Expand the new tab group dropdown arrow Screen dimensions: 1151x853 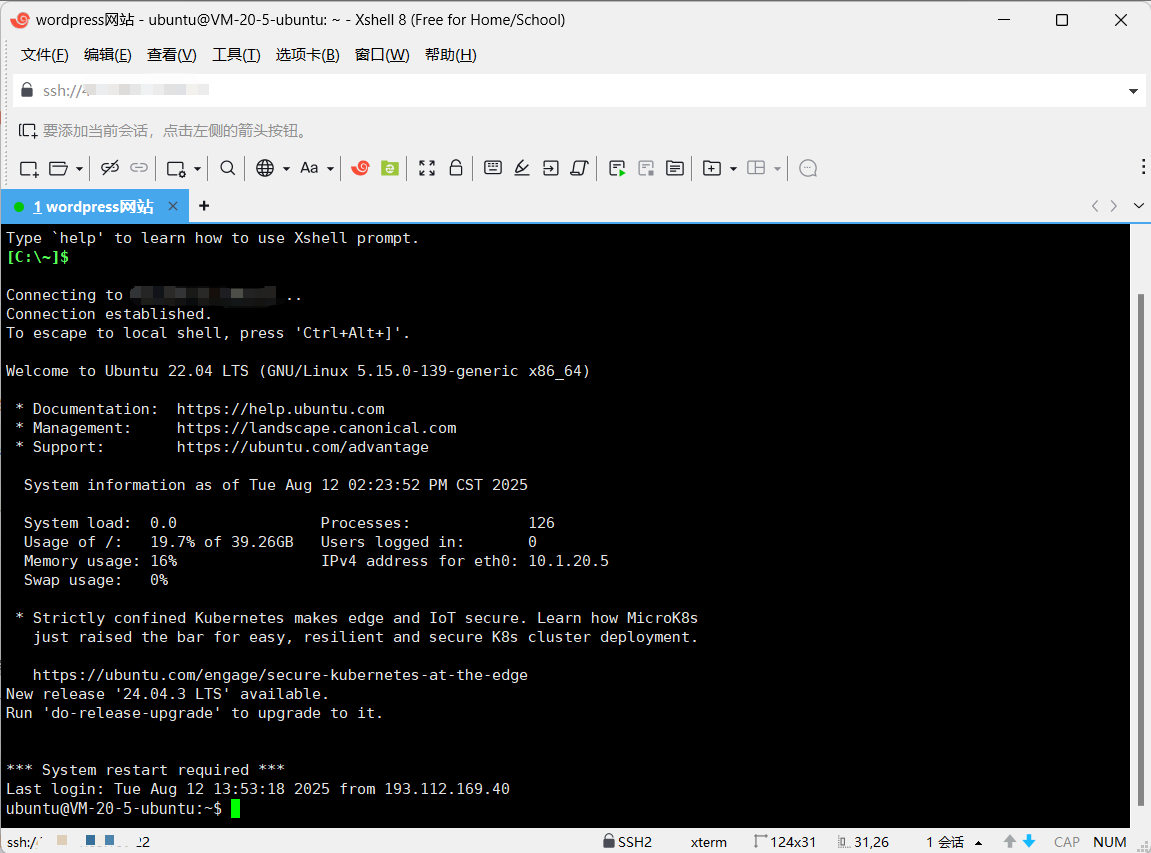733,169
